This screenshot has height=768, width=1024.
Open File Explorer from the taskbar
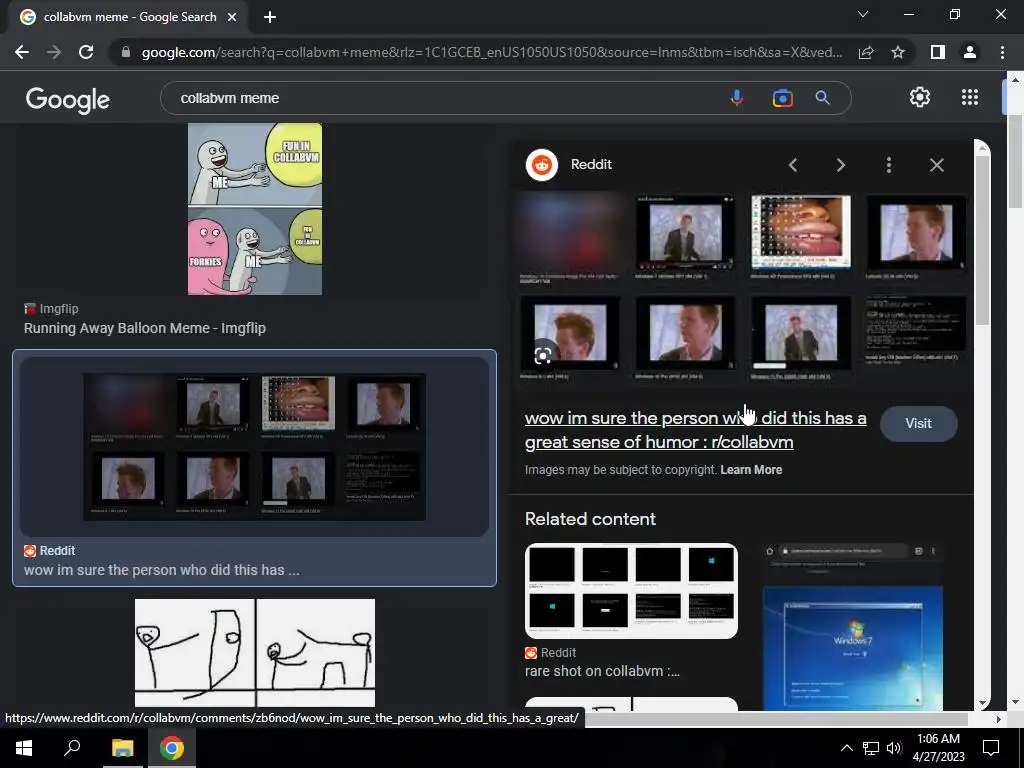tap(122, 748)
